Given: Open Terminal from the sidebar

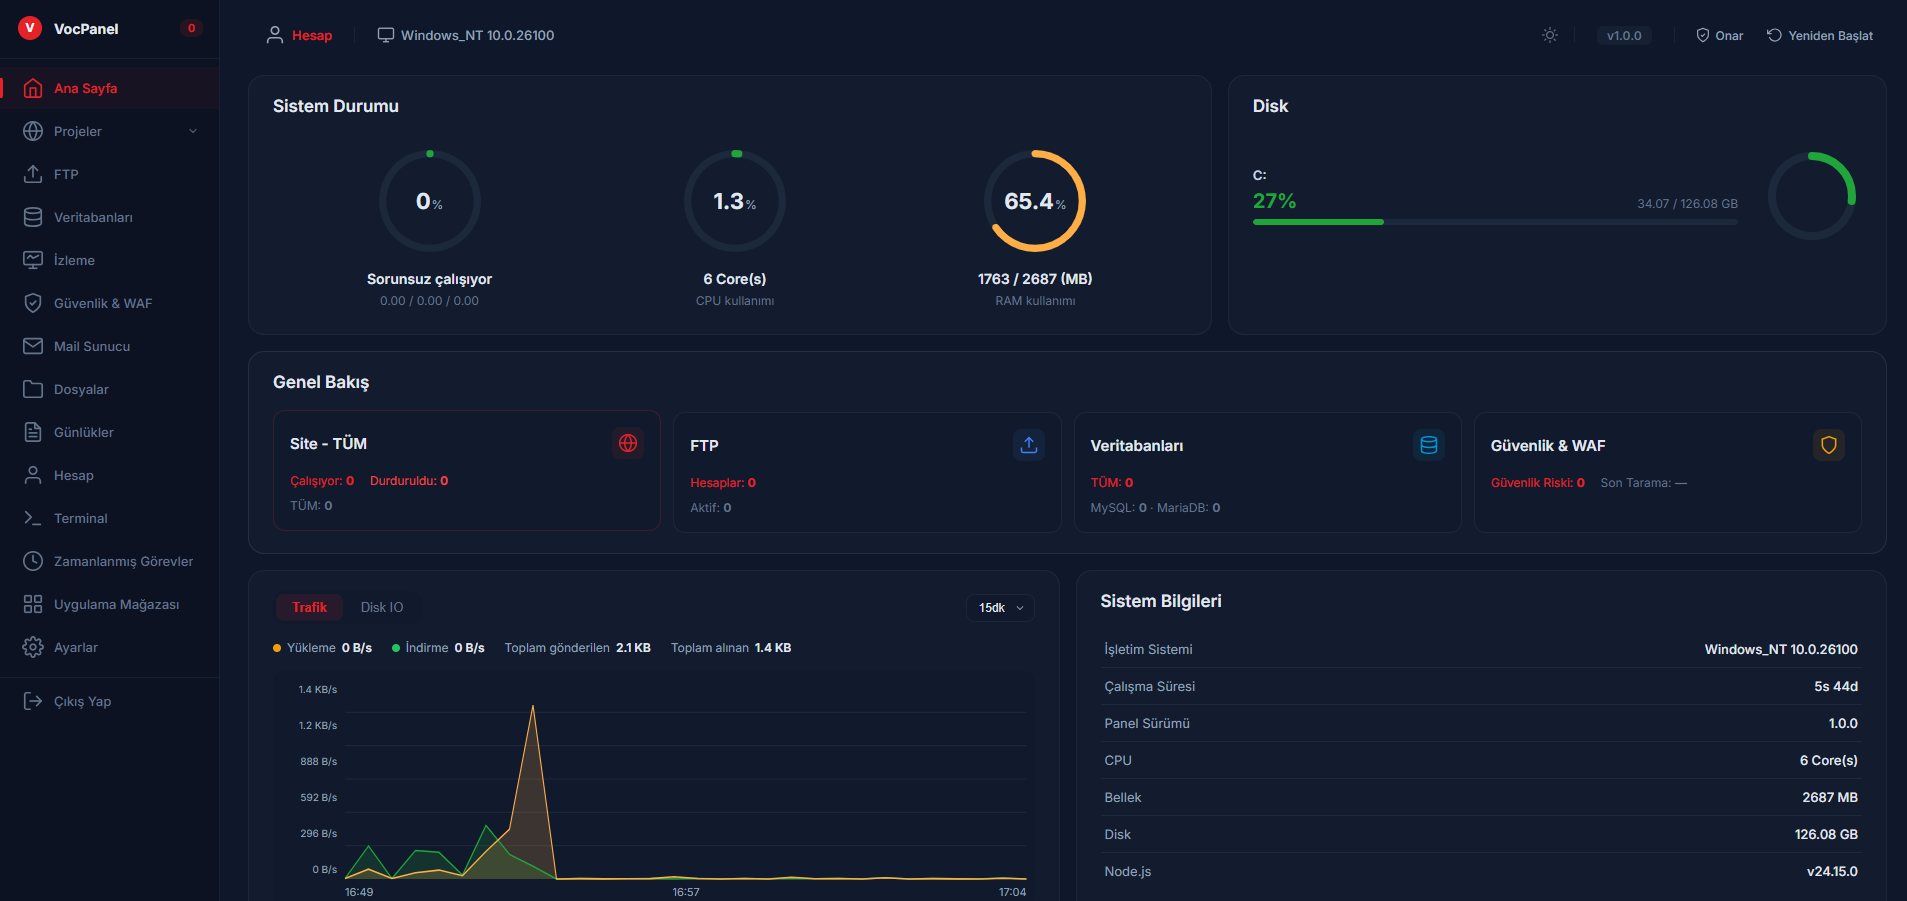Looking at the screenshot, I should click(80, 518).
